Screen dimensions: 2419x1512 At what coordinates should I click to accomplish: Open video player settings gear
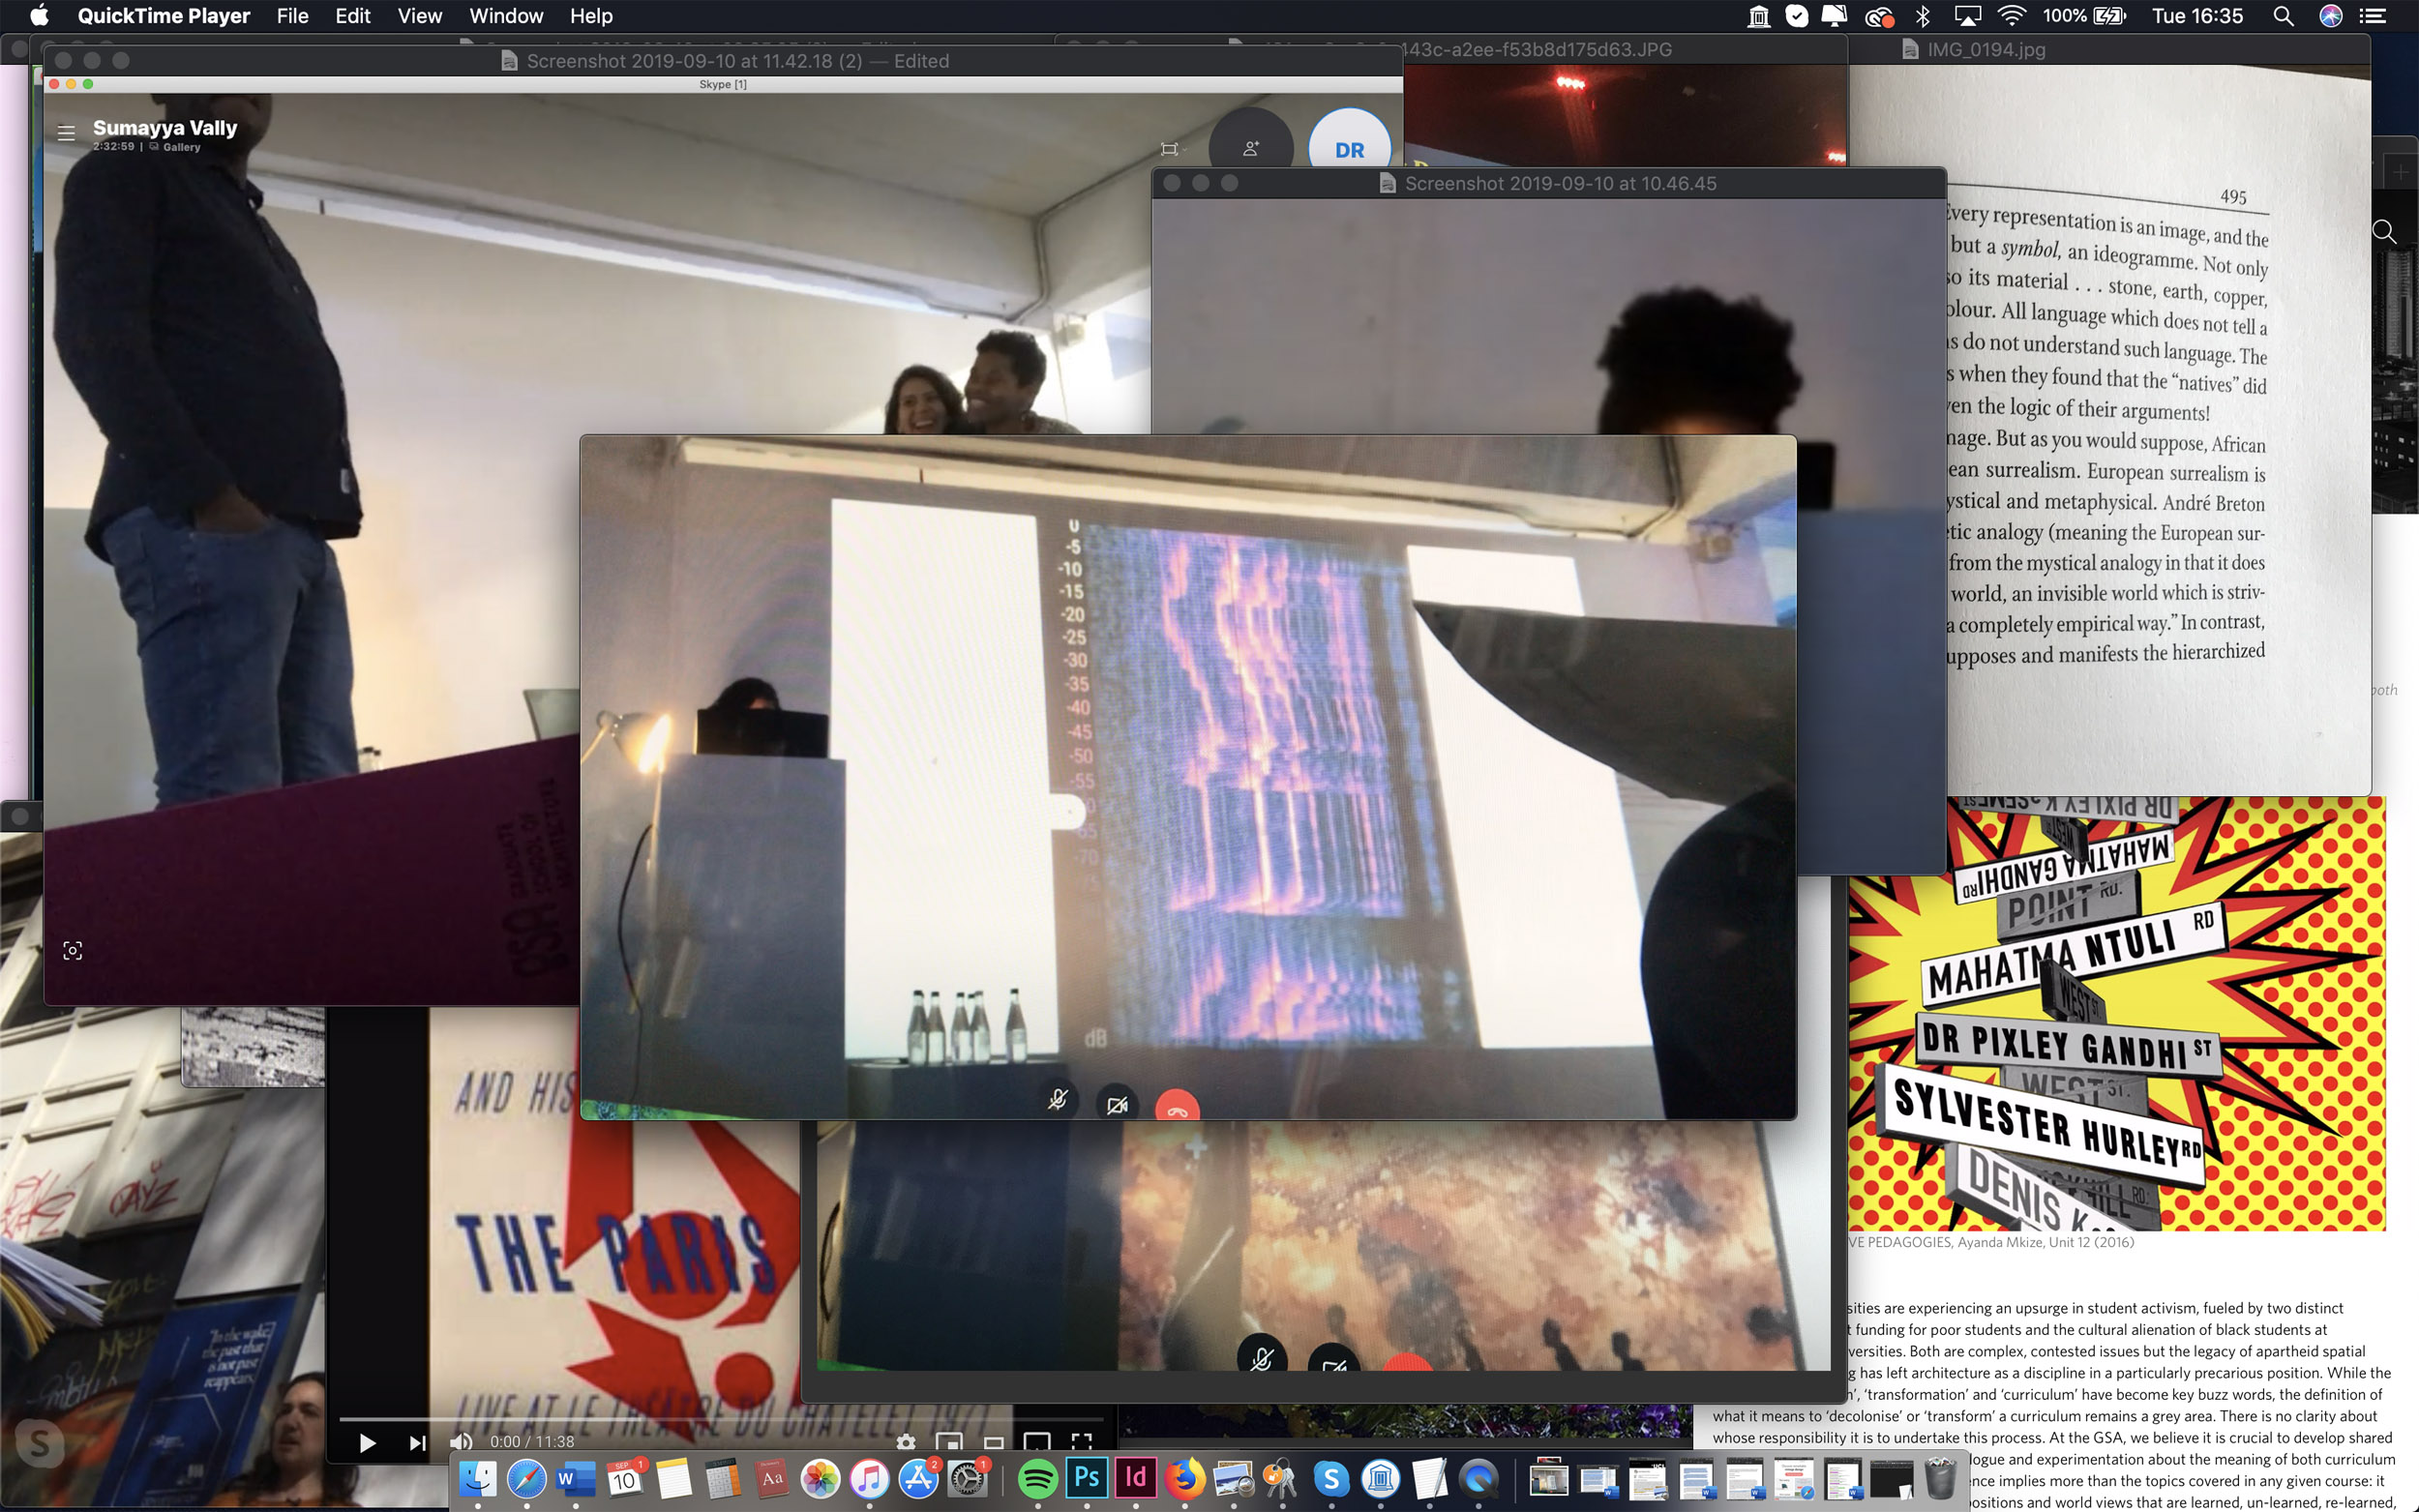[905, 1441]
